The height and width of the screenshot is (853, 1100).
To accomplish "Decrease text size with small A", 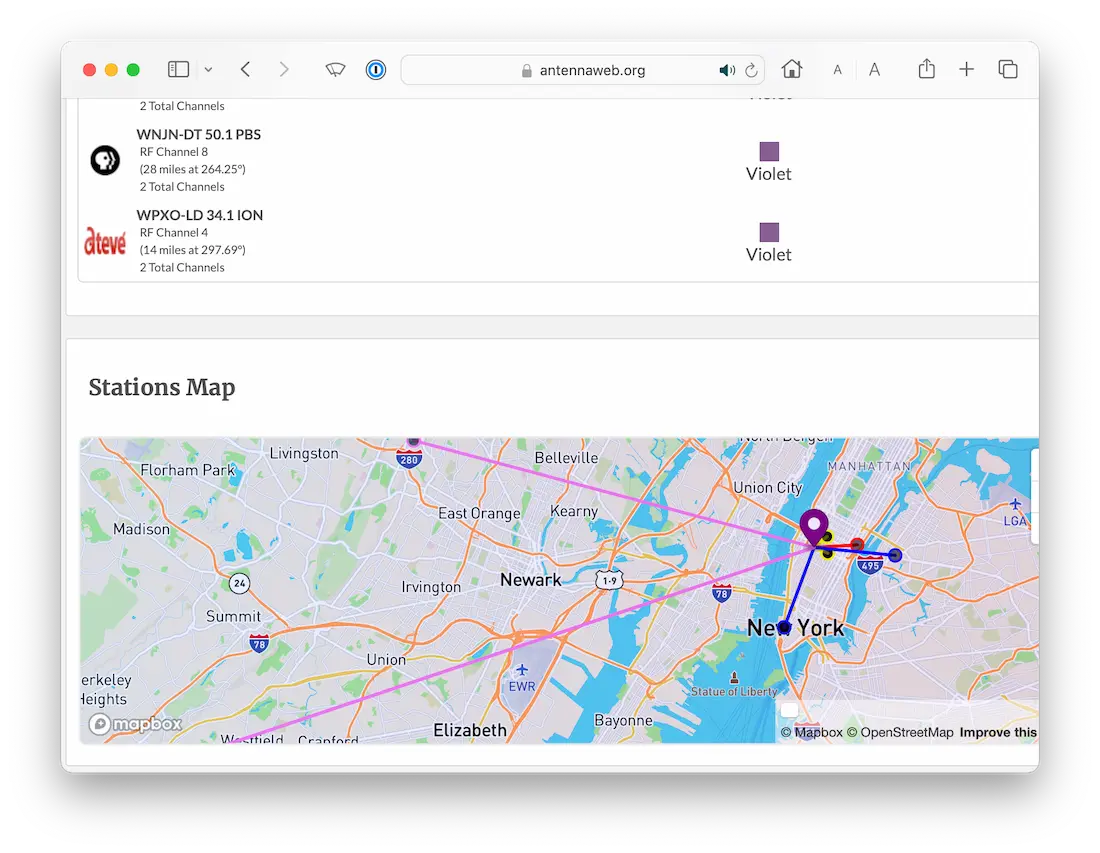I will tap(837, 70).
